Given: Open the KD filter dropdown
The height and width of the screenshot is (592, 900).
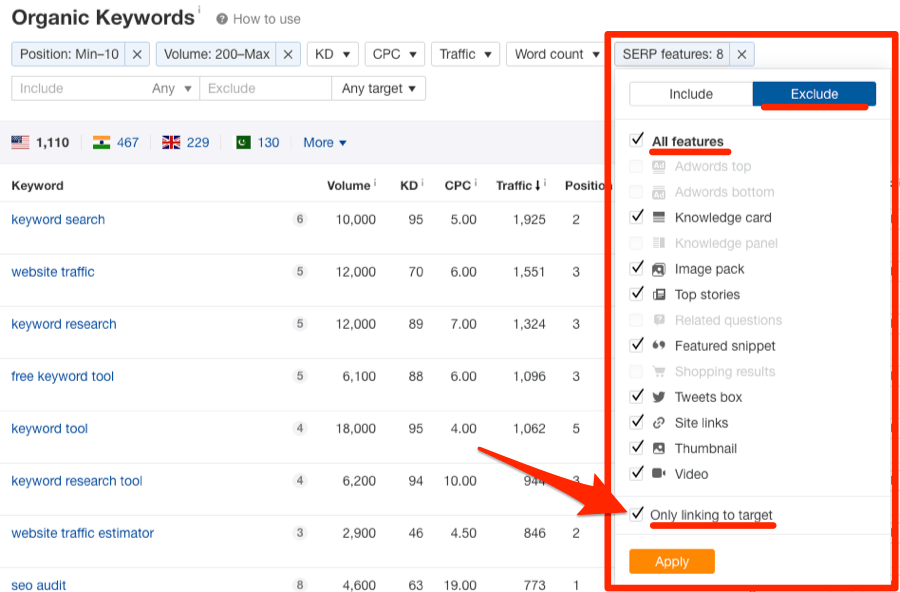Looking at the screenshot, I should tap(333, 54).
